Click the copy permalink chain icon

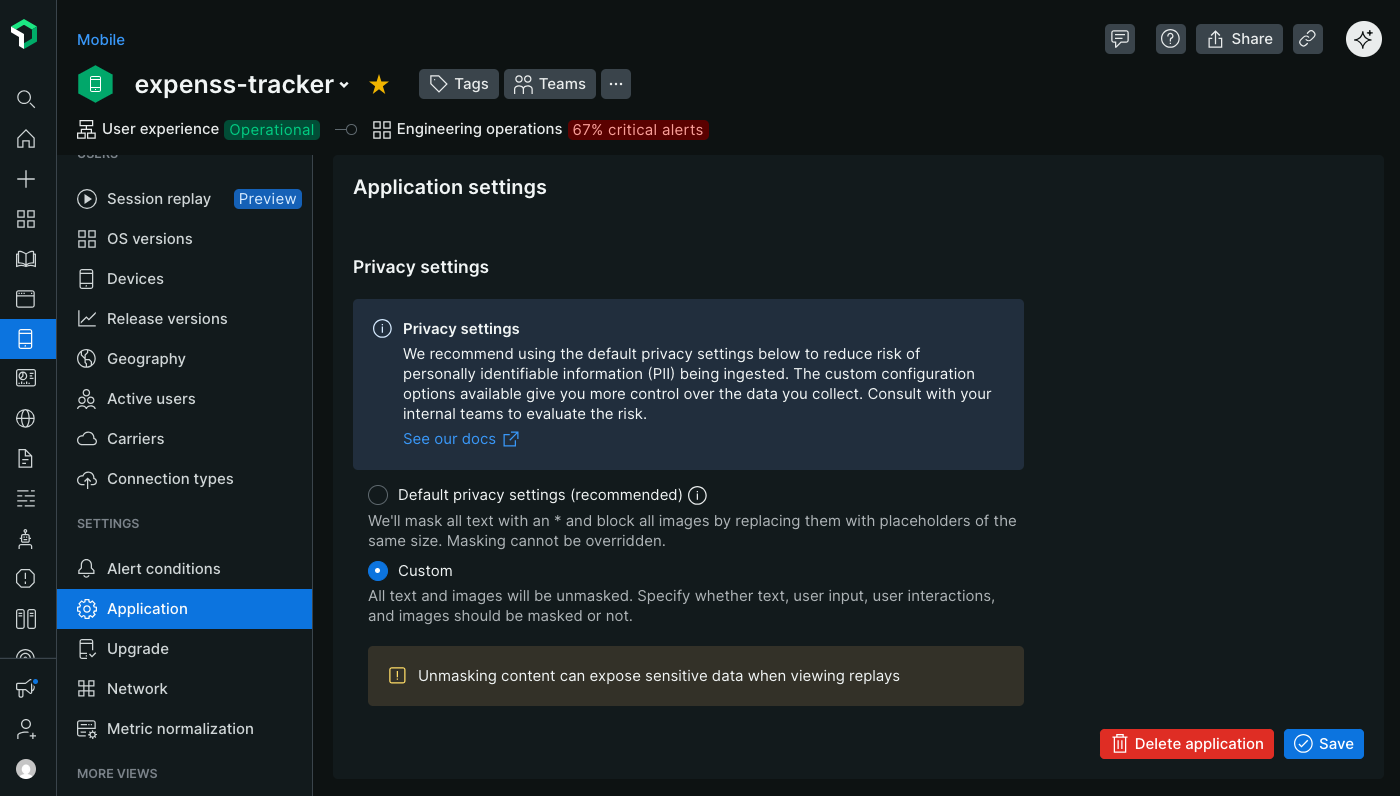pos(1307,39)
